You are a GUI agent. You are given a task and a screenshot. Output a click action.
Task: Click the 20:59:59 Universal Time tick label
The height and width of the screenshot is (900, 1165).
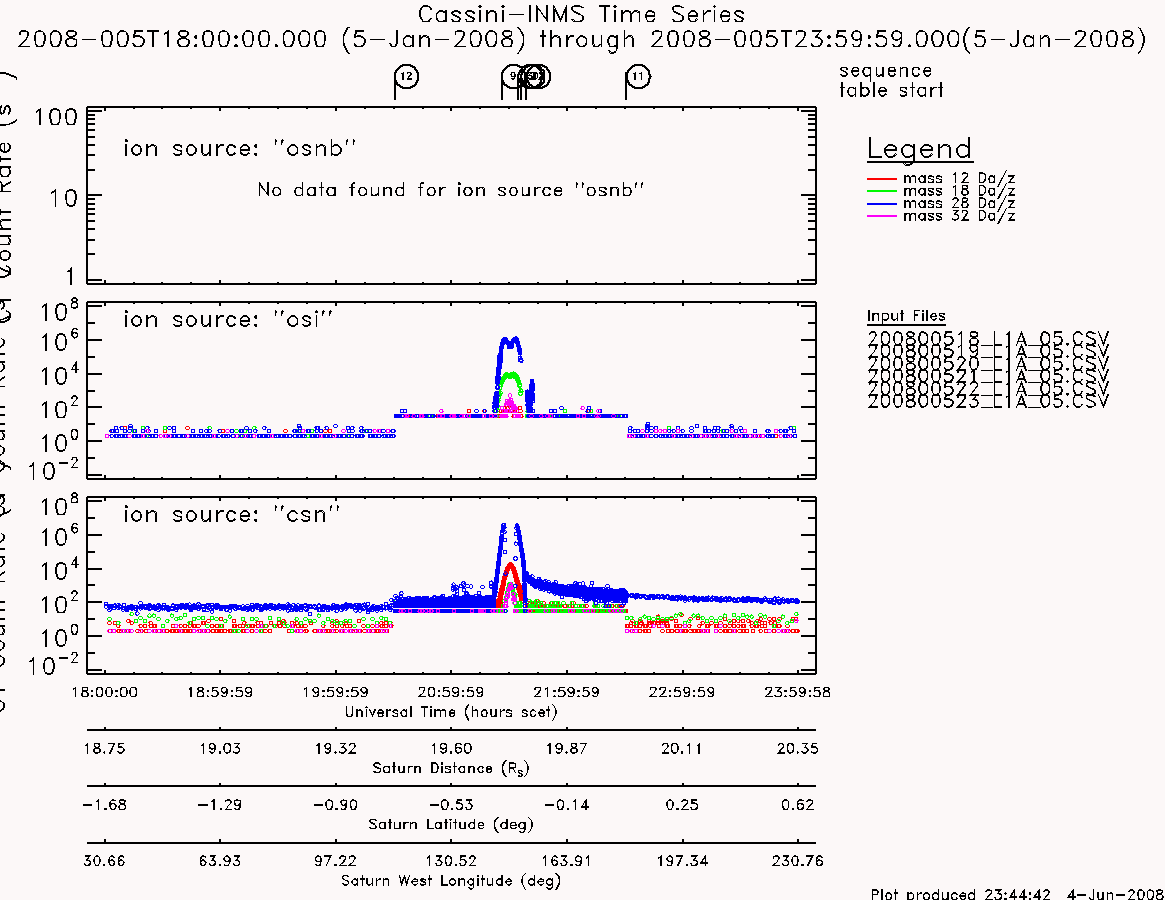coord(451,693)
